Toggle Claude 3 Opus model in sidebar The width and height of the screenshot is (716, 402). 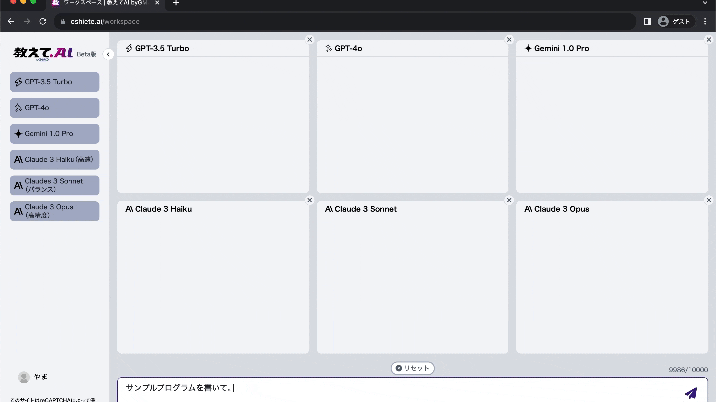[55, 211]
